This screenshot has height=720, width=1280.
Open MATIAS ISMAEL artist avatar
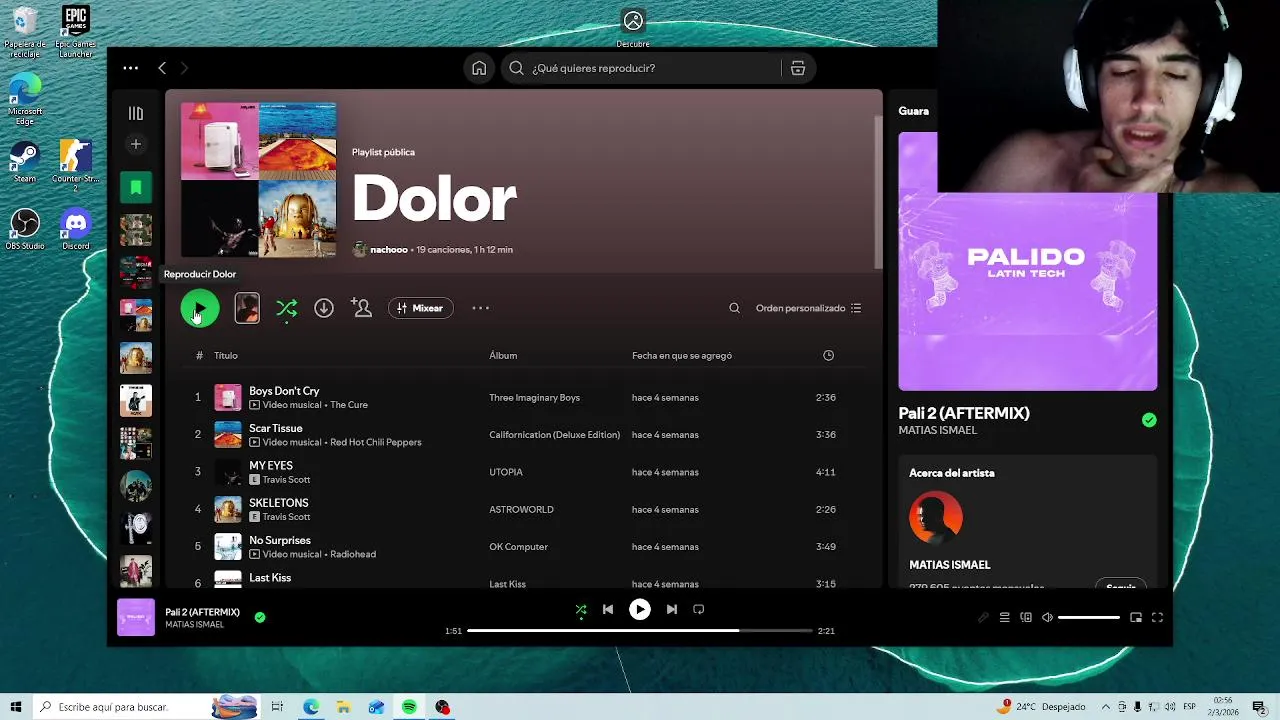pos(936,518)
